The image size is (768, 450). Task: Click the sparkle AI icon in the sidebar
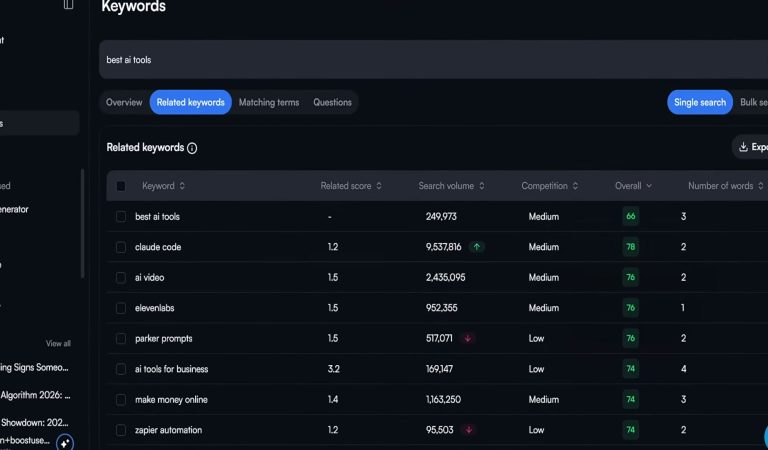pos(65,441)
